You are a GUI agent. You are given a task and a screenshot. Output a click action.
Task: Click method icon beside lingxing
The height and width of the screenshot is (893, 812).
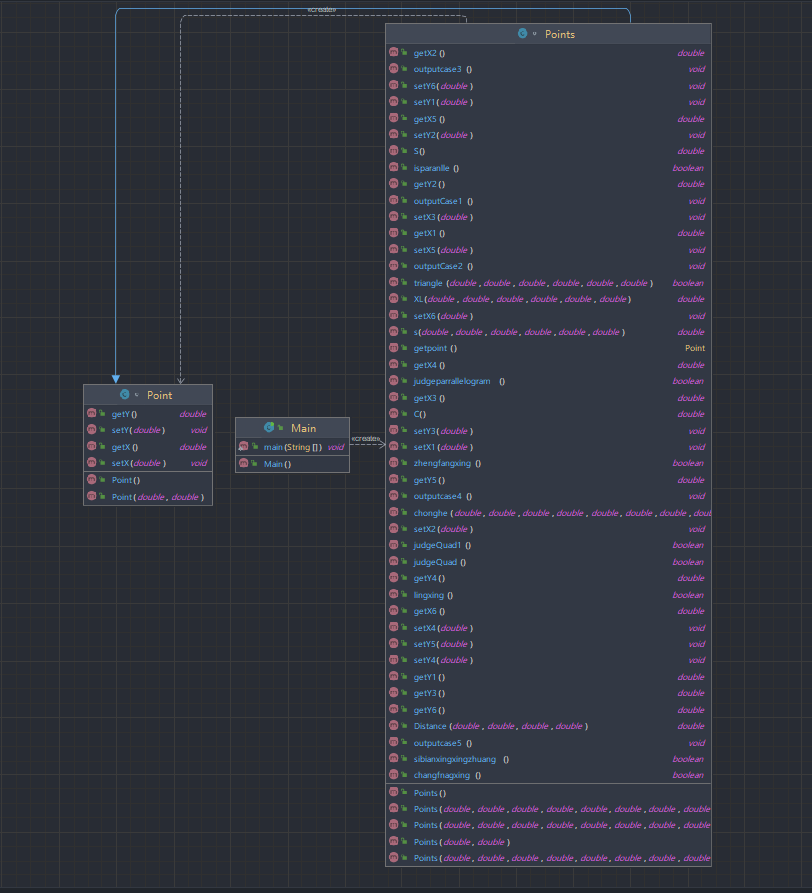coord(393,595)
